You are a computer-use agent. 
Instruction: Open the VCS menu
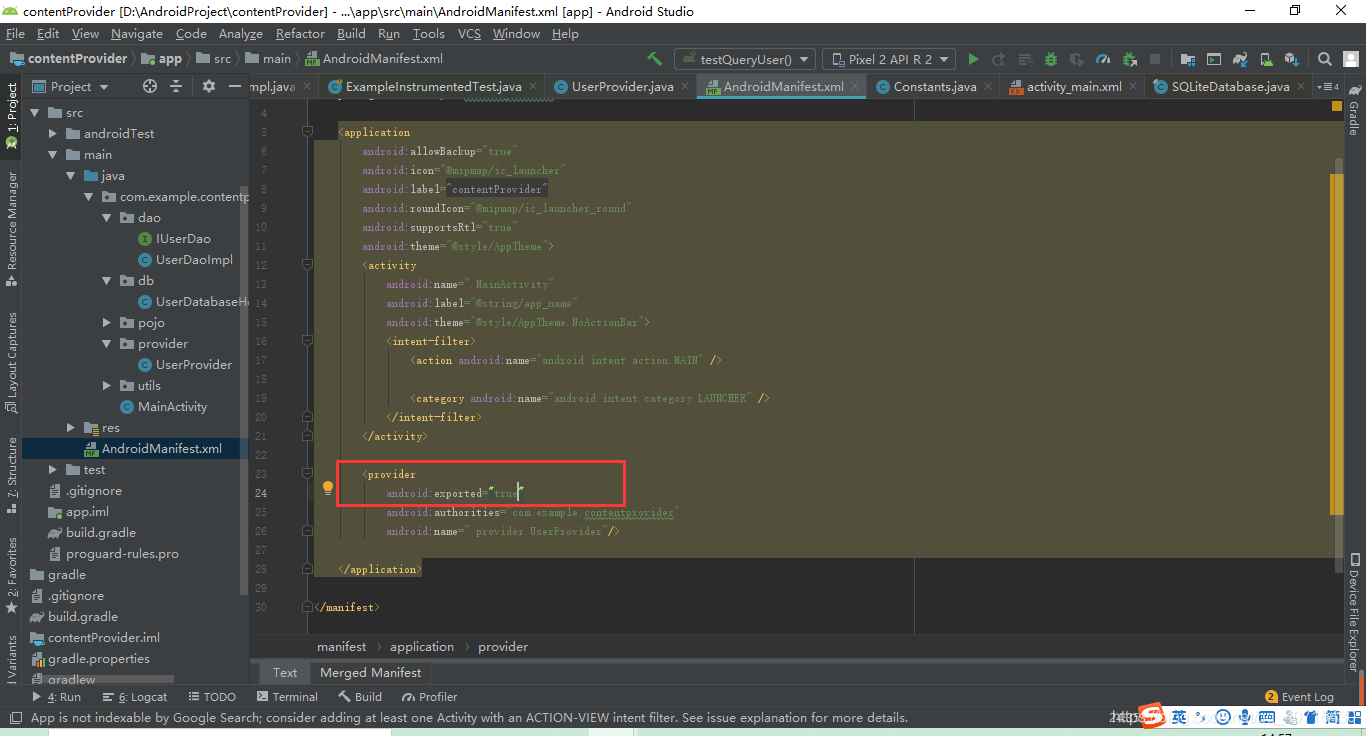tap(469, 33)
